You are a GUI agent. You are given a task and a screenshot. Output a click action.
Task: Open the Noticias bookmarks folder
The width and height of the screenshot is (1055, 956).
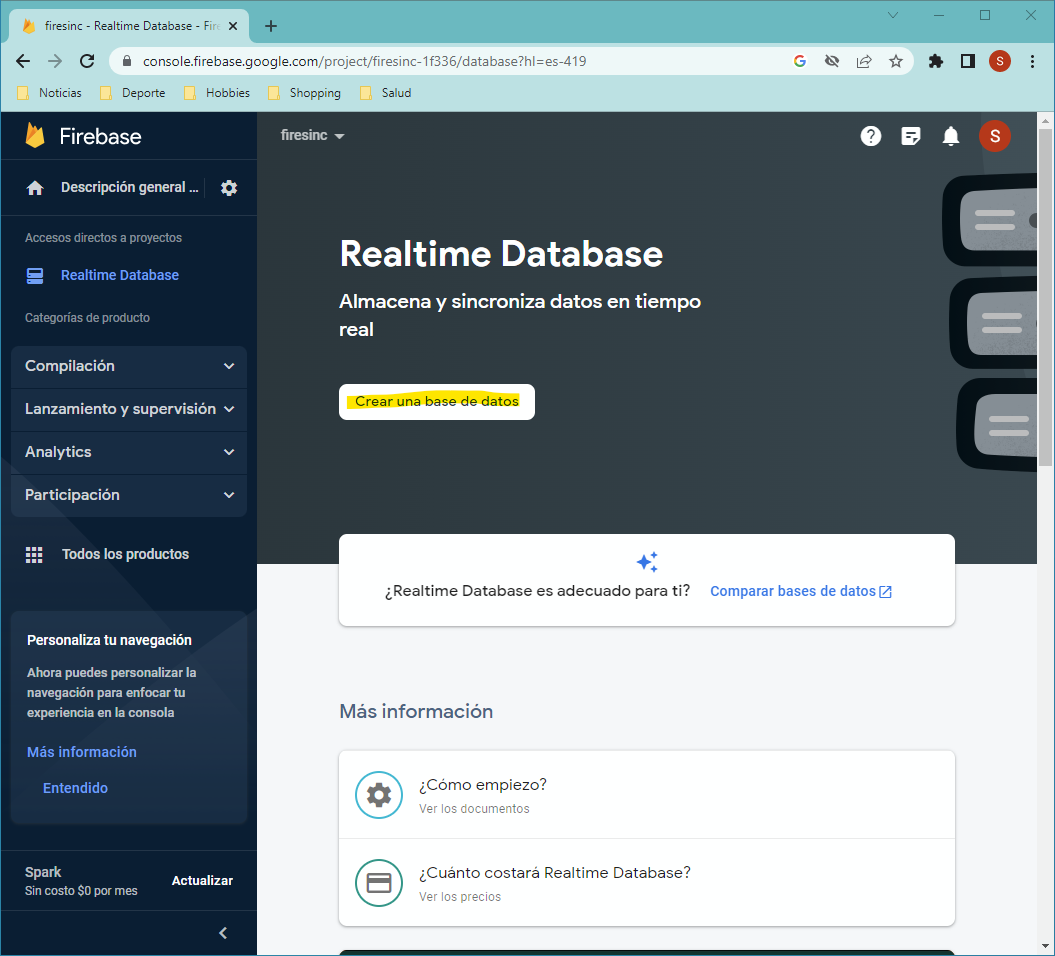tap(49, 93)
